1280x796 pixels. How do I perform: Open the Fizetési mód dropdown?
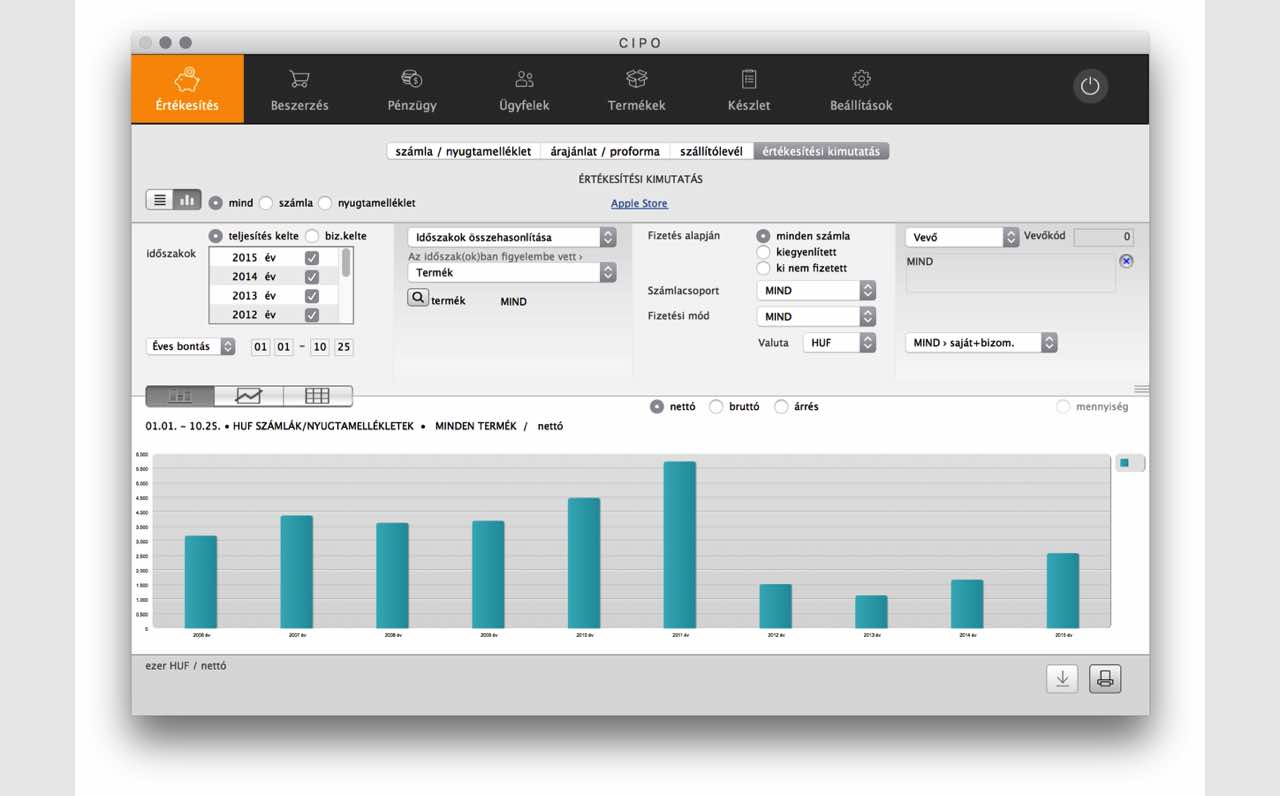click(817, 317)
